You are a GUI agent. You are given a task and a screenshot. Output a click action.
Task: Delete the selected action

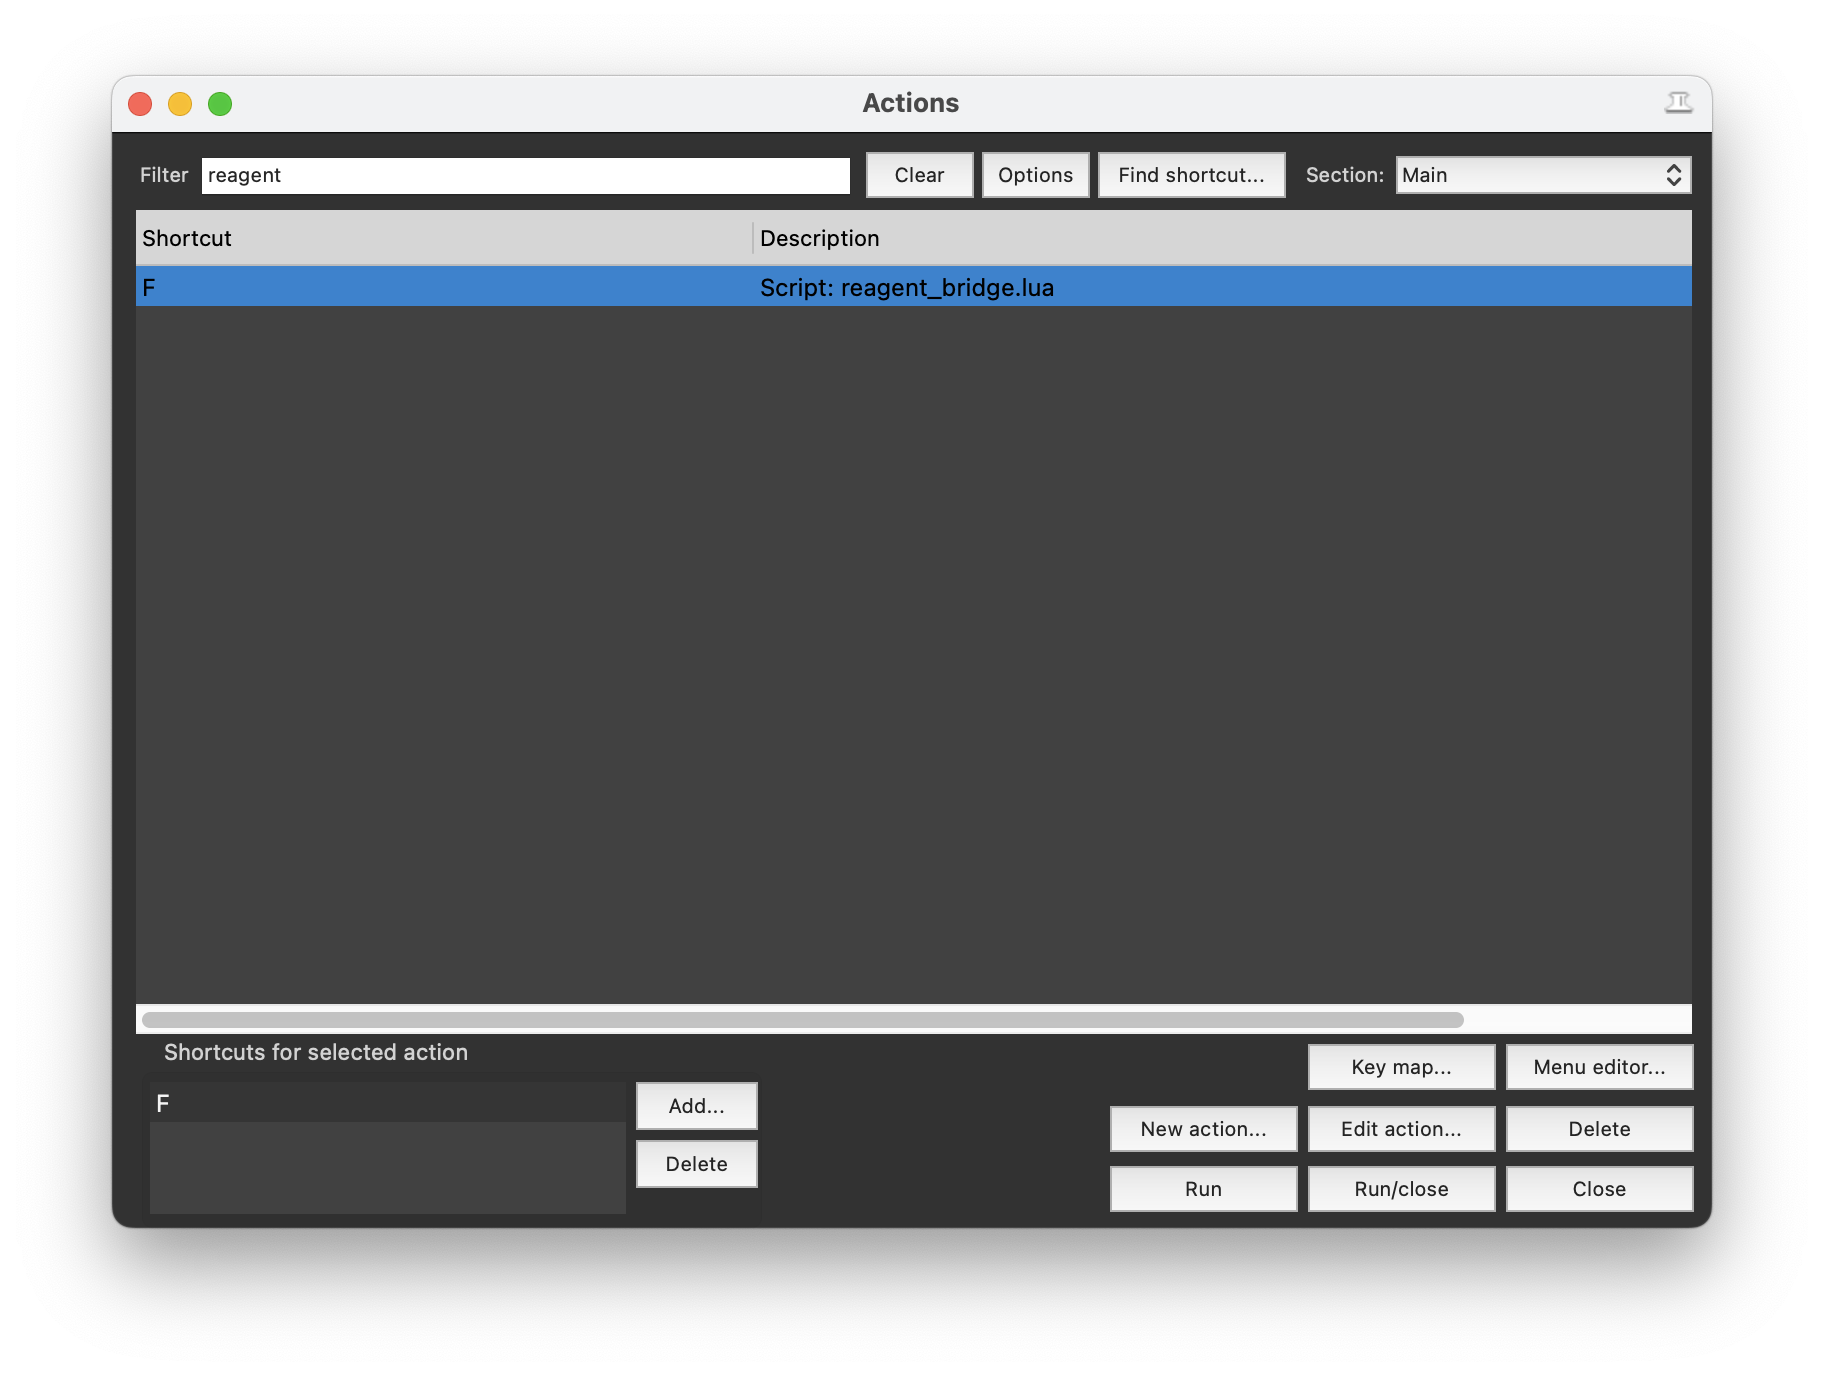(x=1598, y=1129)
